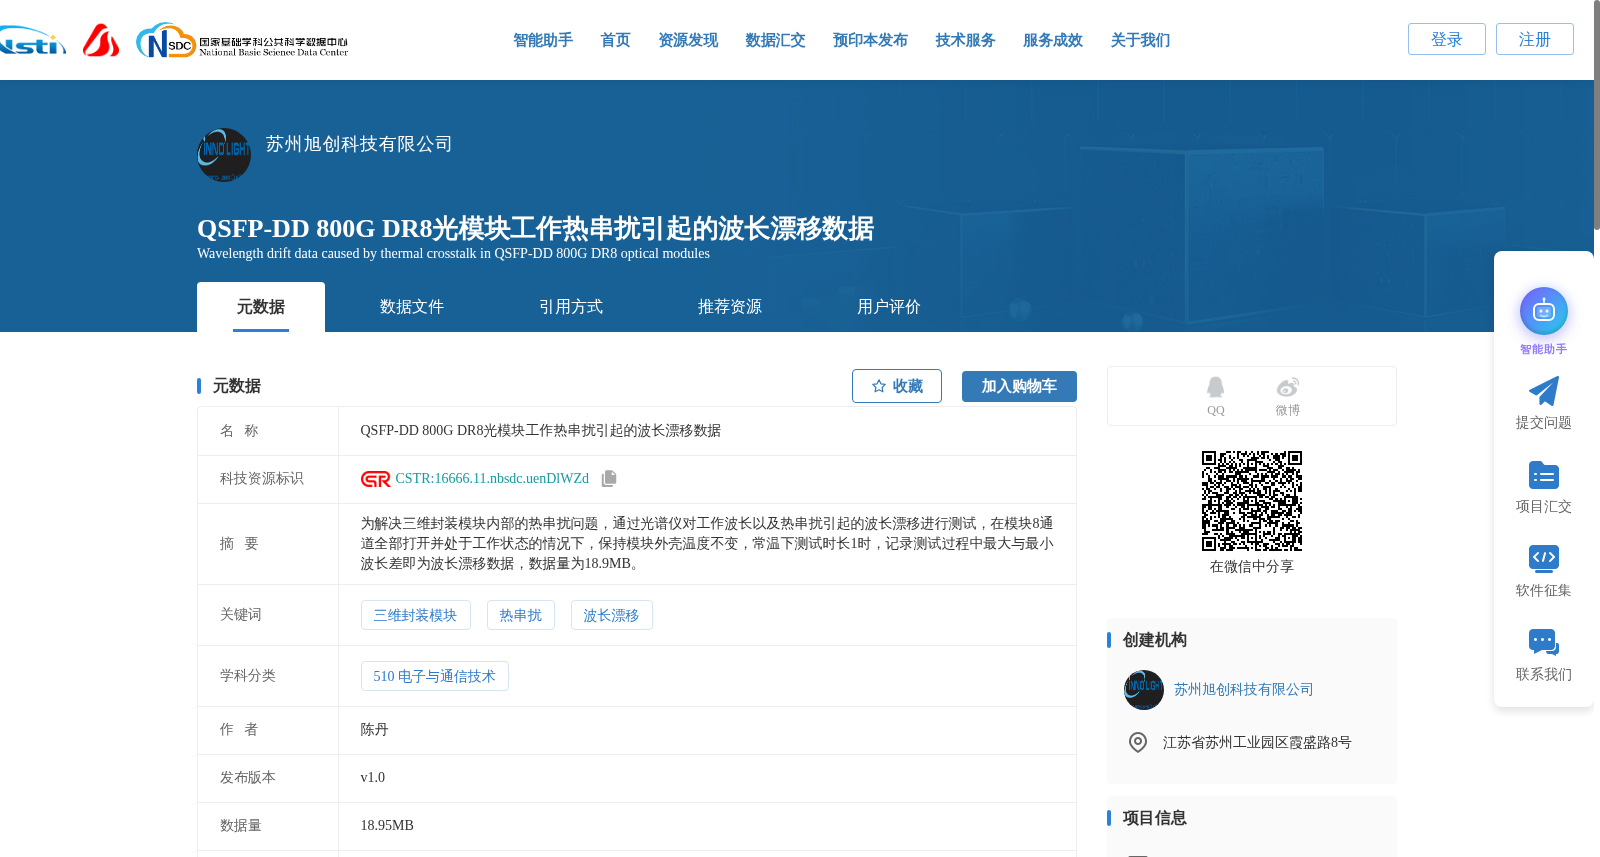Click the author name 陈丹

374,730
